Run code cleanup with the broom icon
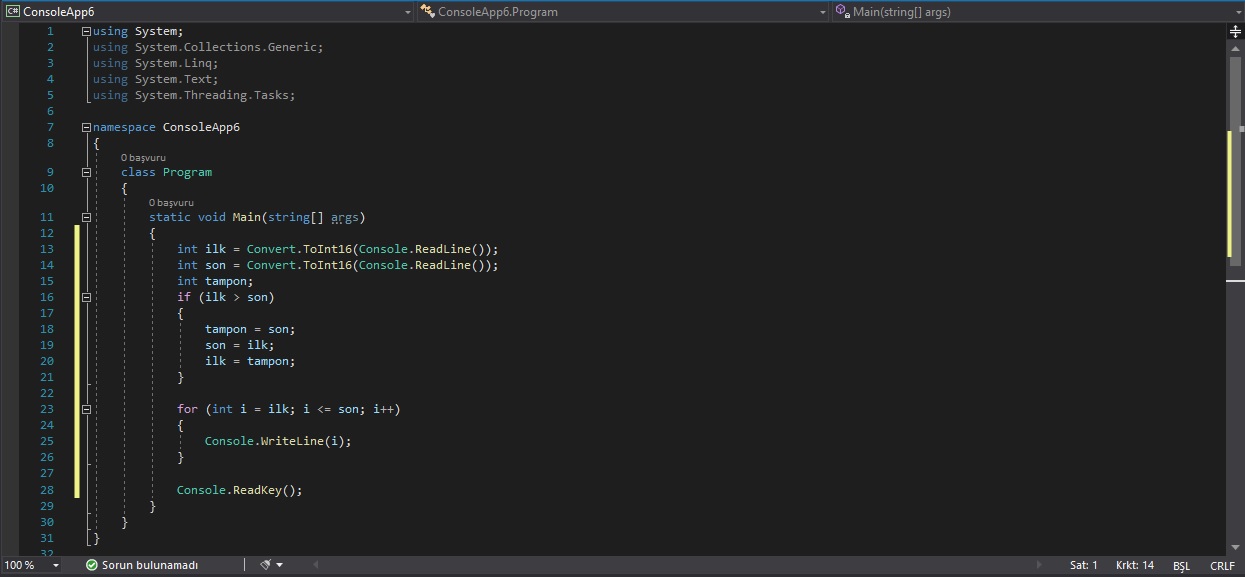Screen dimensions: 1245x577 [266, 565]
